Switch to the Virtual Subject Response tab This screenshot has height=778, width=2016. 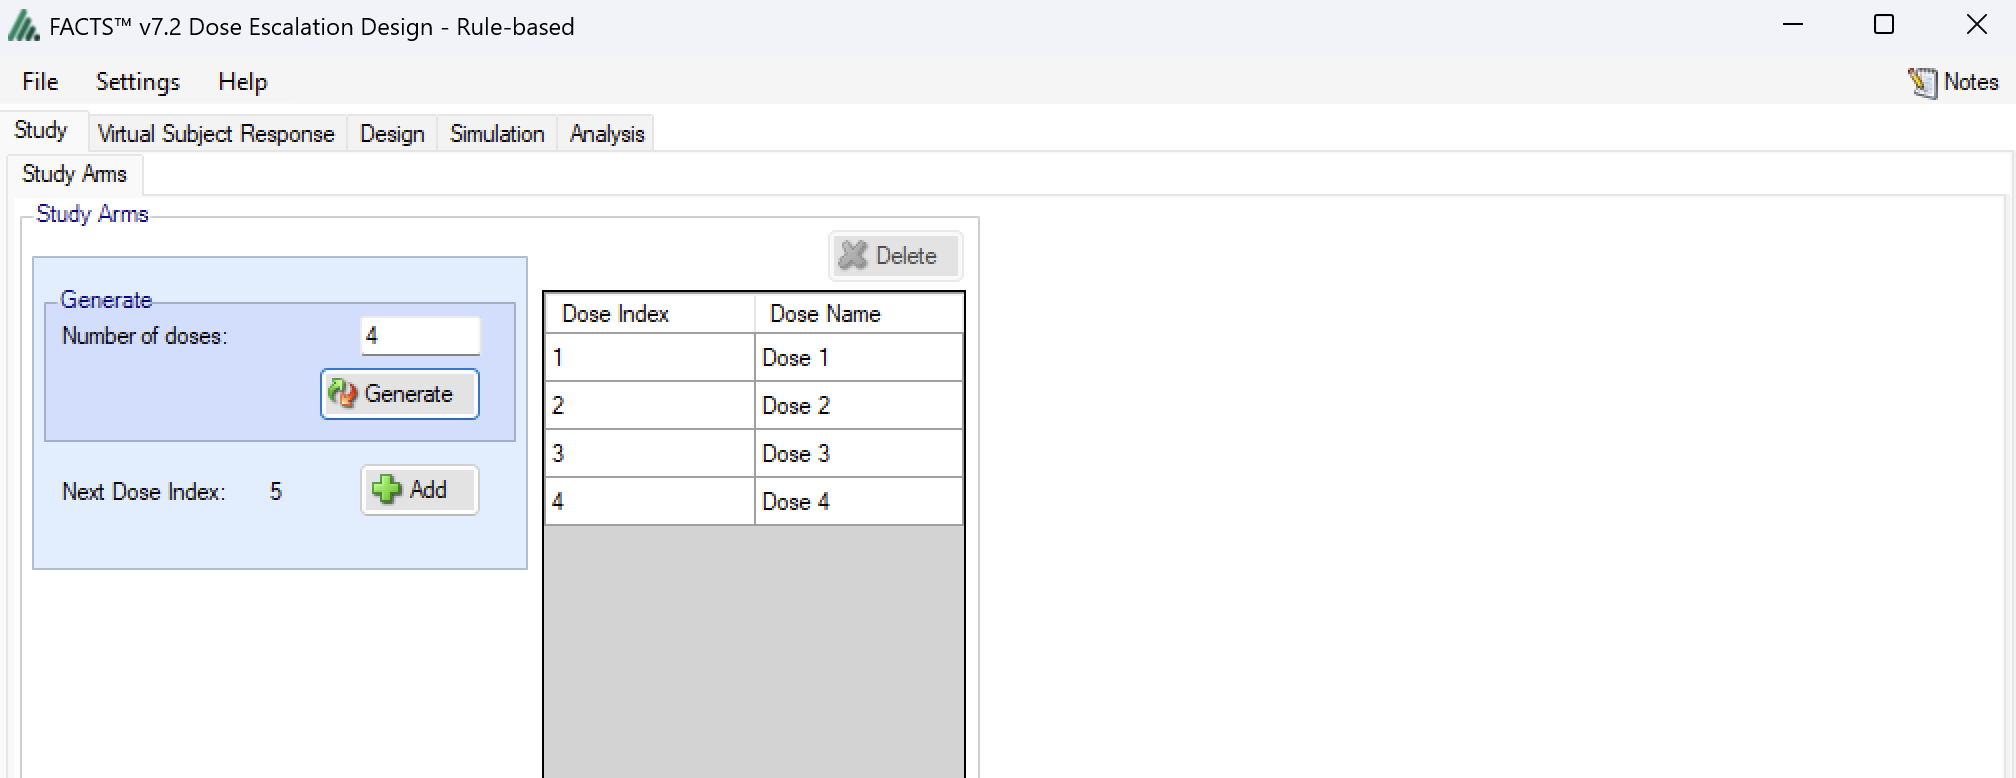(216, 134)
